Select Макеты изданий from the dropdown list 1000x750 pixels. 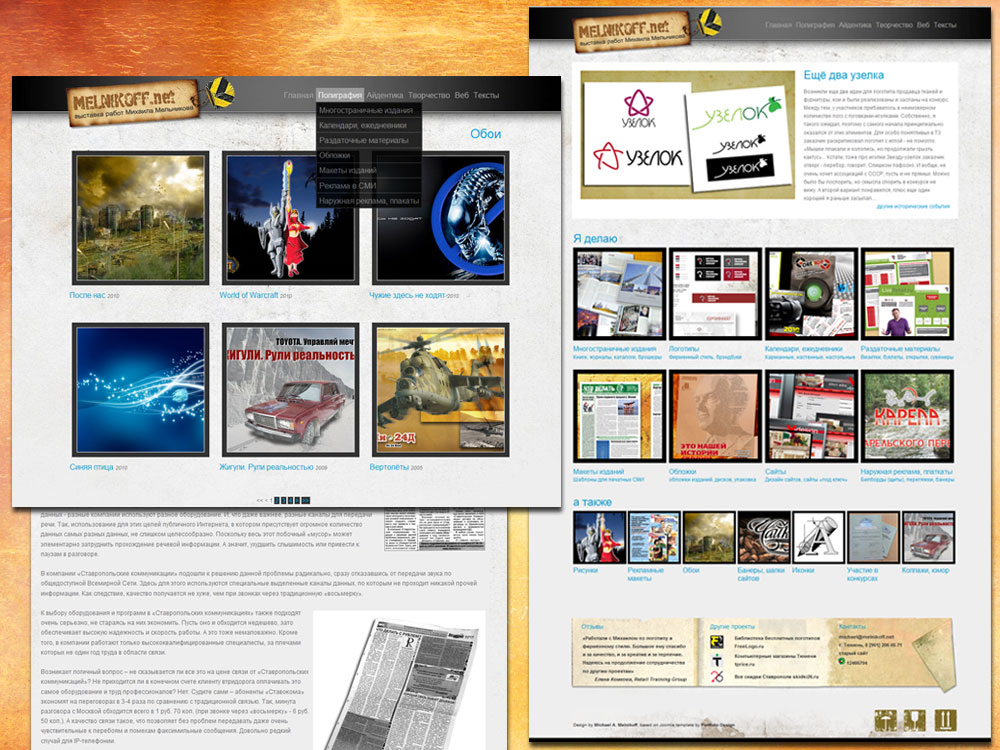[x=369, y=170]
